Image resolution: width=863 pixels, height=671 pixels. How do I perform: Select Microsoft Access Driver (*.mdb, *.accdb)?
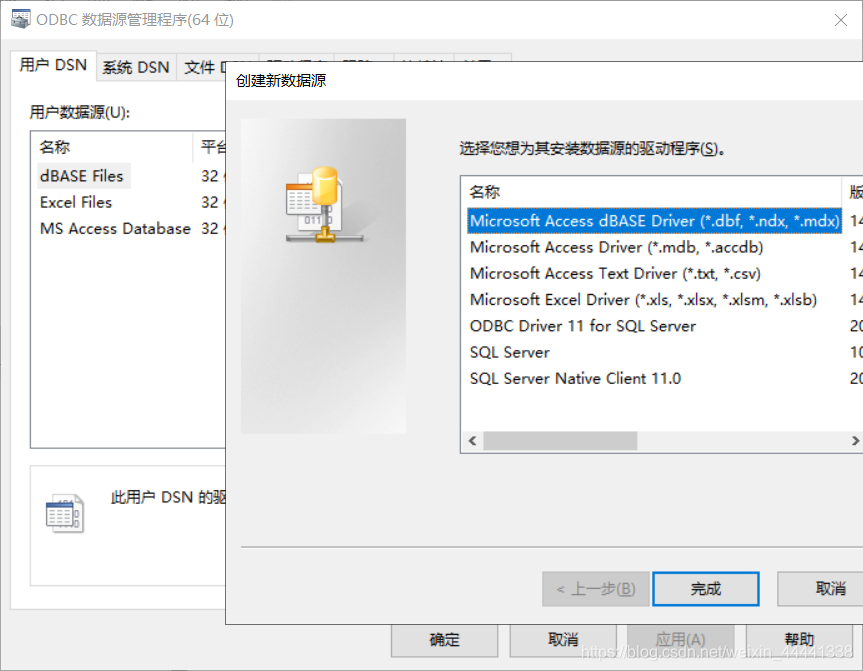tap(616, 247)
